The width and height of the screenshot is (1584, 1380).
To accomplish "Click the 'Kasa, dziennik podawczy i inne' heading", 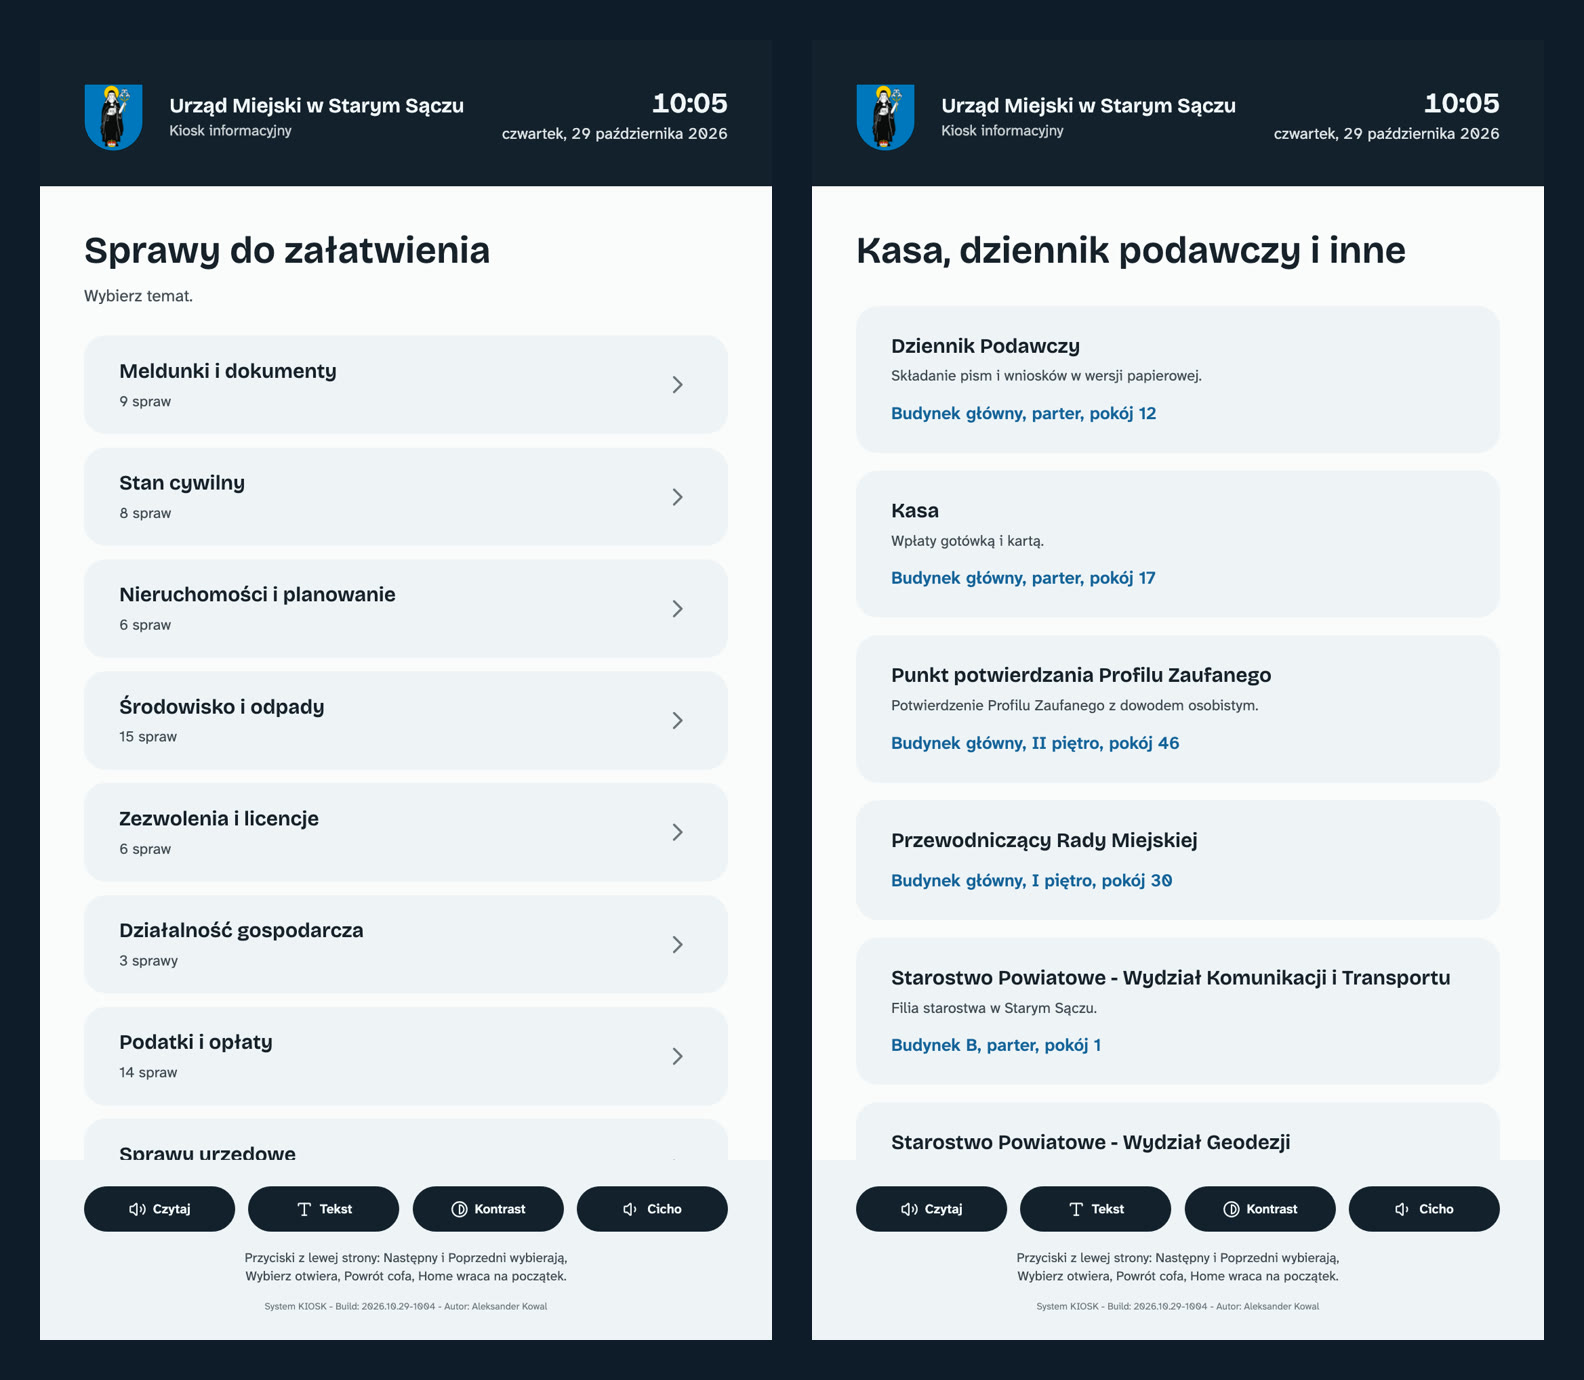I will (x=1131, y=250).
